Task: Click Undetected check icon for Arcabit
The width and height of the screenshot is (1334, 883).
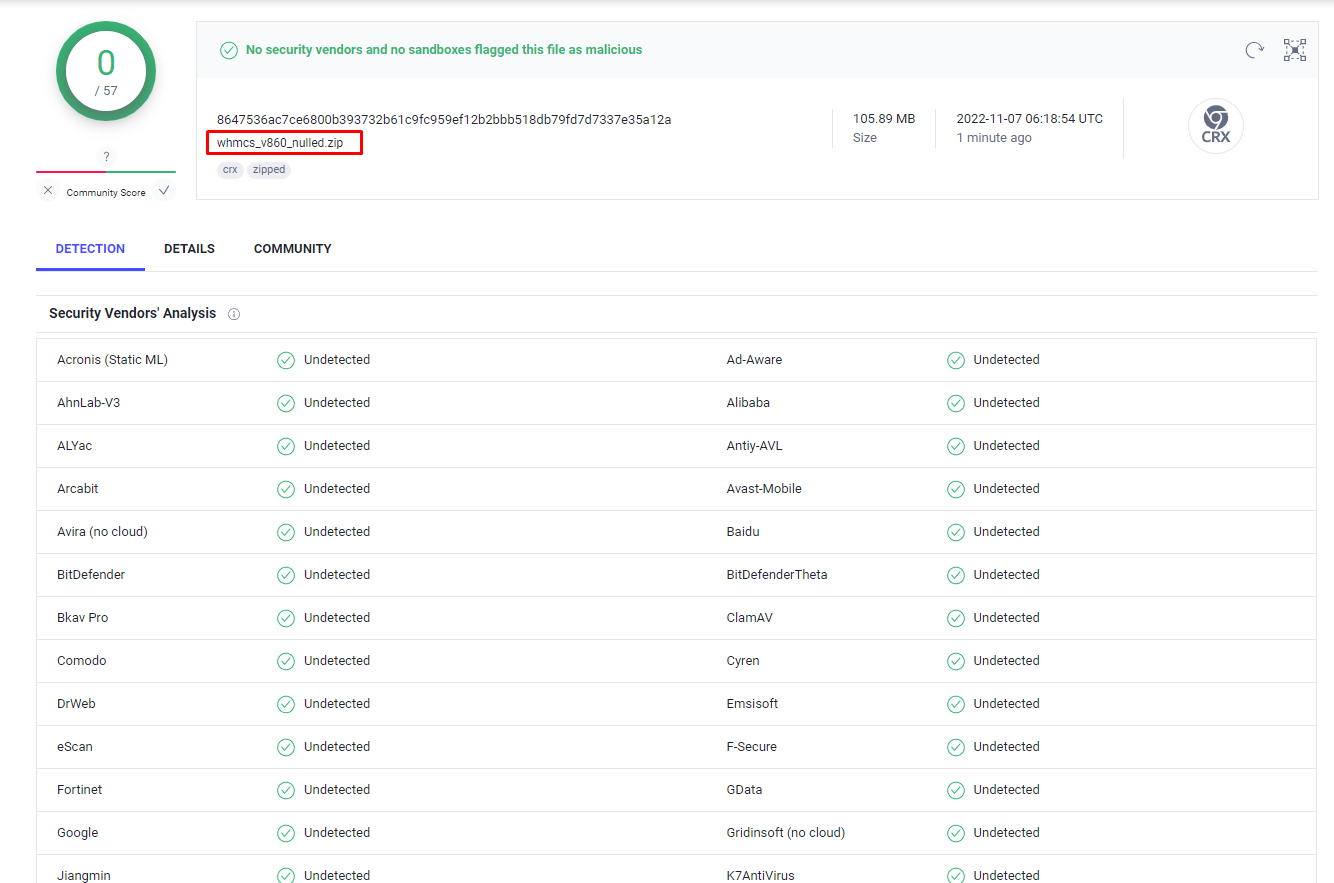Action: (x=286, y=489)
